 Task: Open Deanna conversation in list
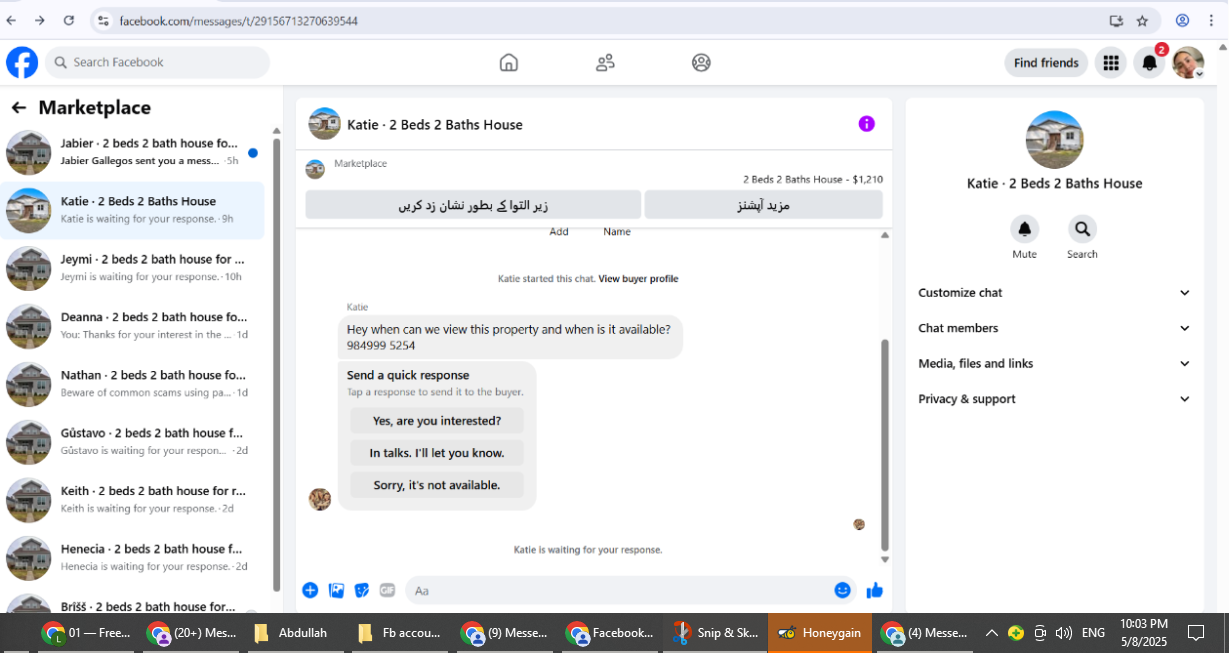[133, 326]
